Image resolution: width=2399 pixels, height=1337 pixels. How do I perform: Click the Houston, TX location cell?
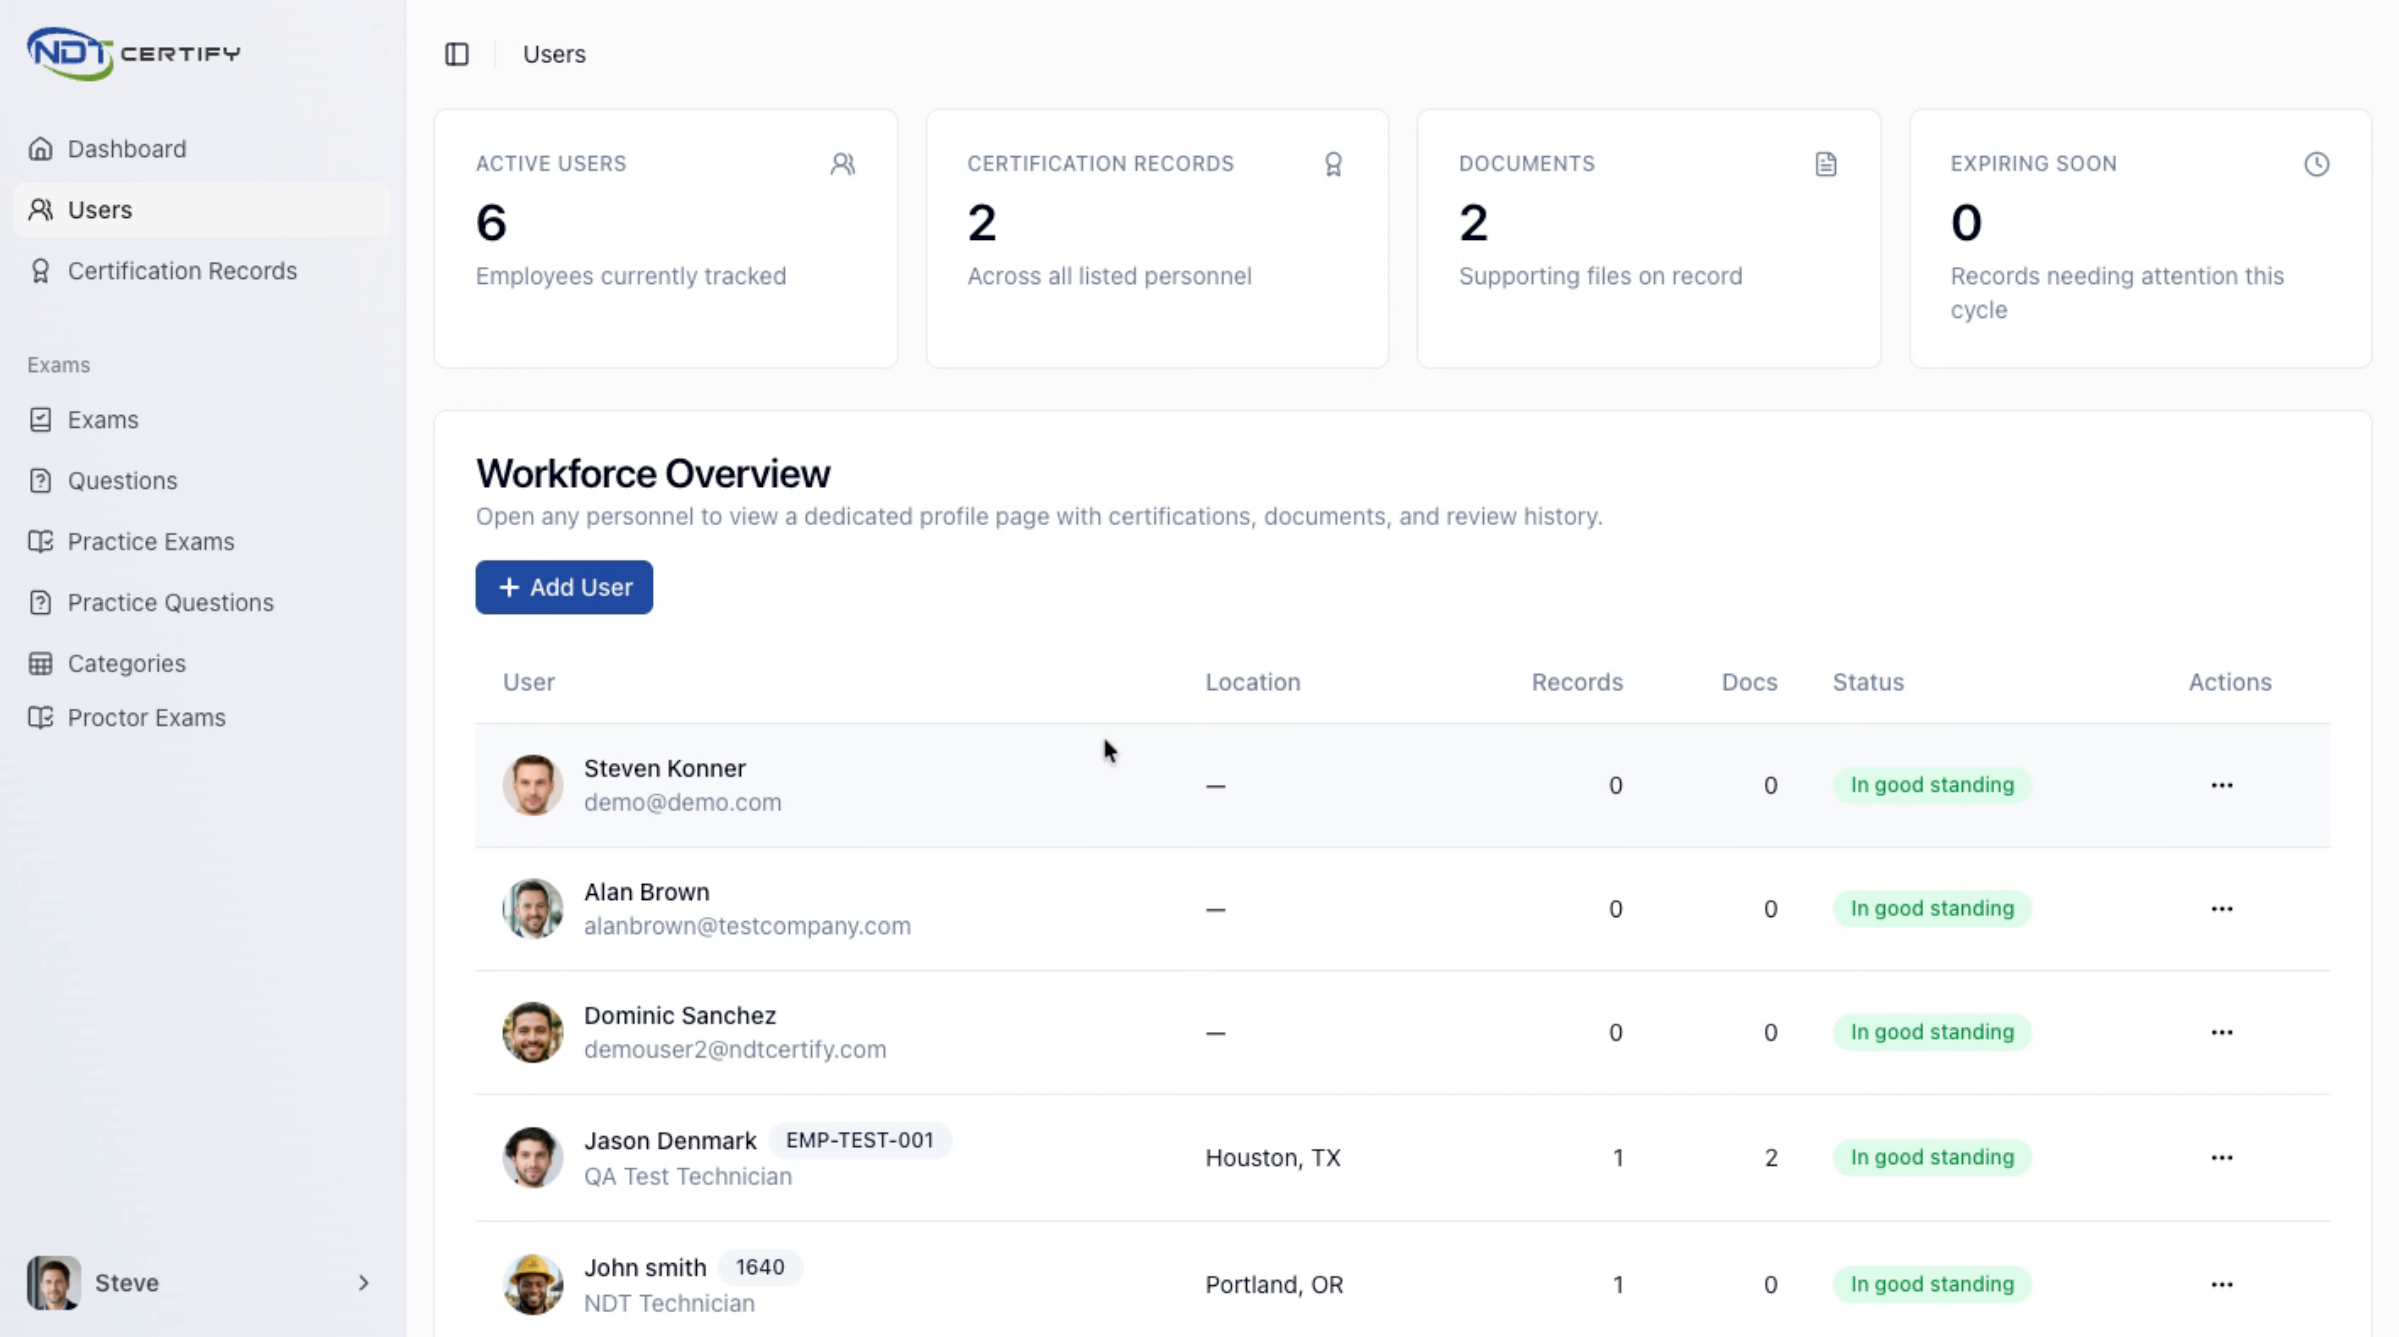click(1273, 1158)
